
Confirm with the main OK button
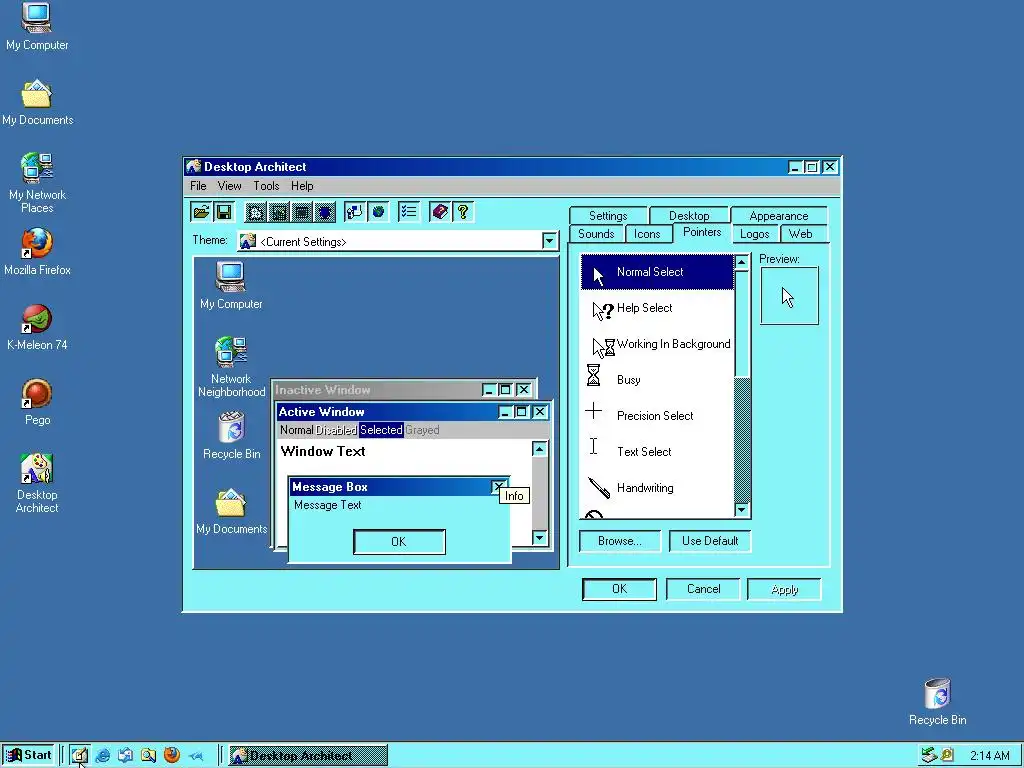(x=619, y=589)
